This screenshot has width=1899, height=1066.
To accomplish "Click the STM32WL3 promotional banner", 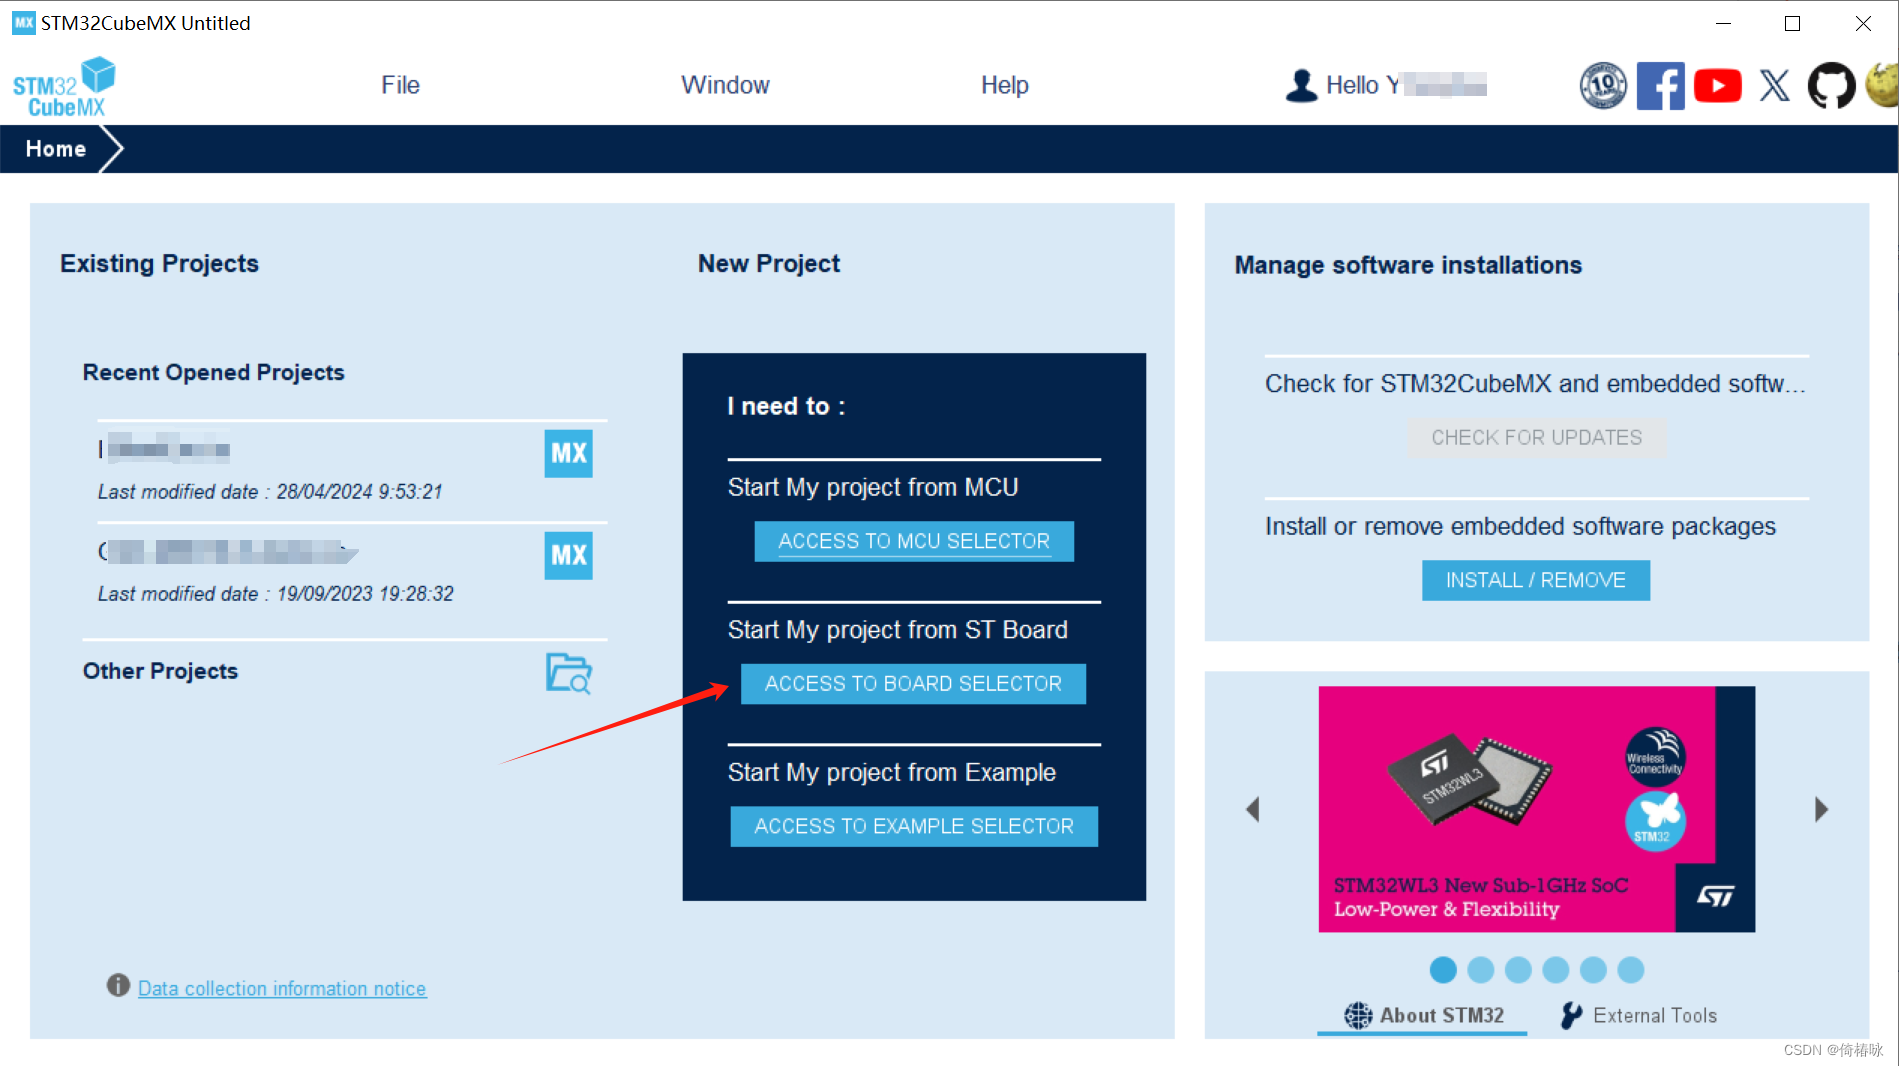I will (1536, 809).
